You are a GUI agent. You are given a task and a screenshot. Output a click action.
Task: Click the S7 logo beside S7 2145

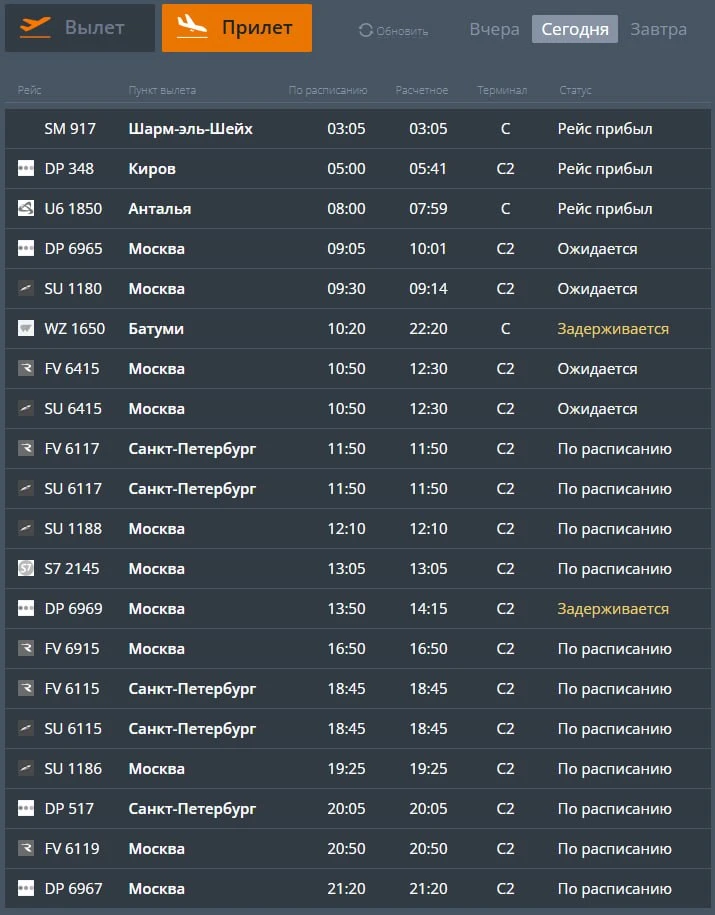(26, 568)
